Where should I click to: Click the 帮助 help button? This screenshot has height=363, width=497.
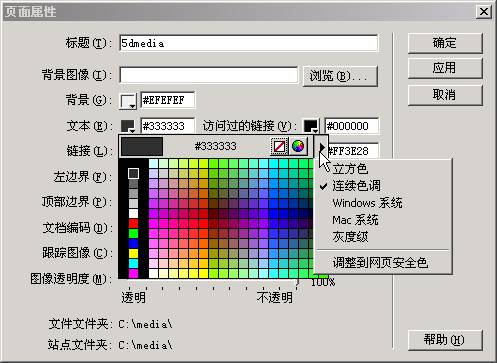(445, 340)
